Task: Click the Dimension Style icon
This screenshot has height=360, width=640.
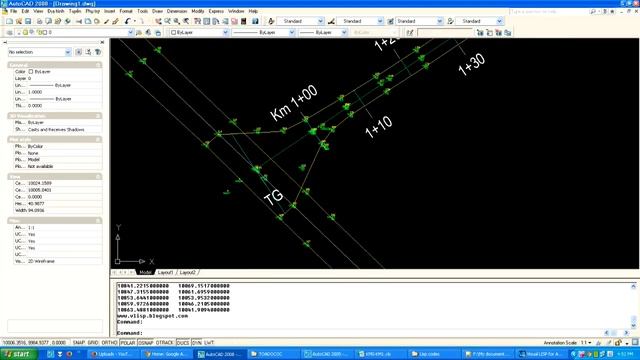Action: tap(331, 21)
